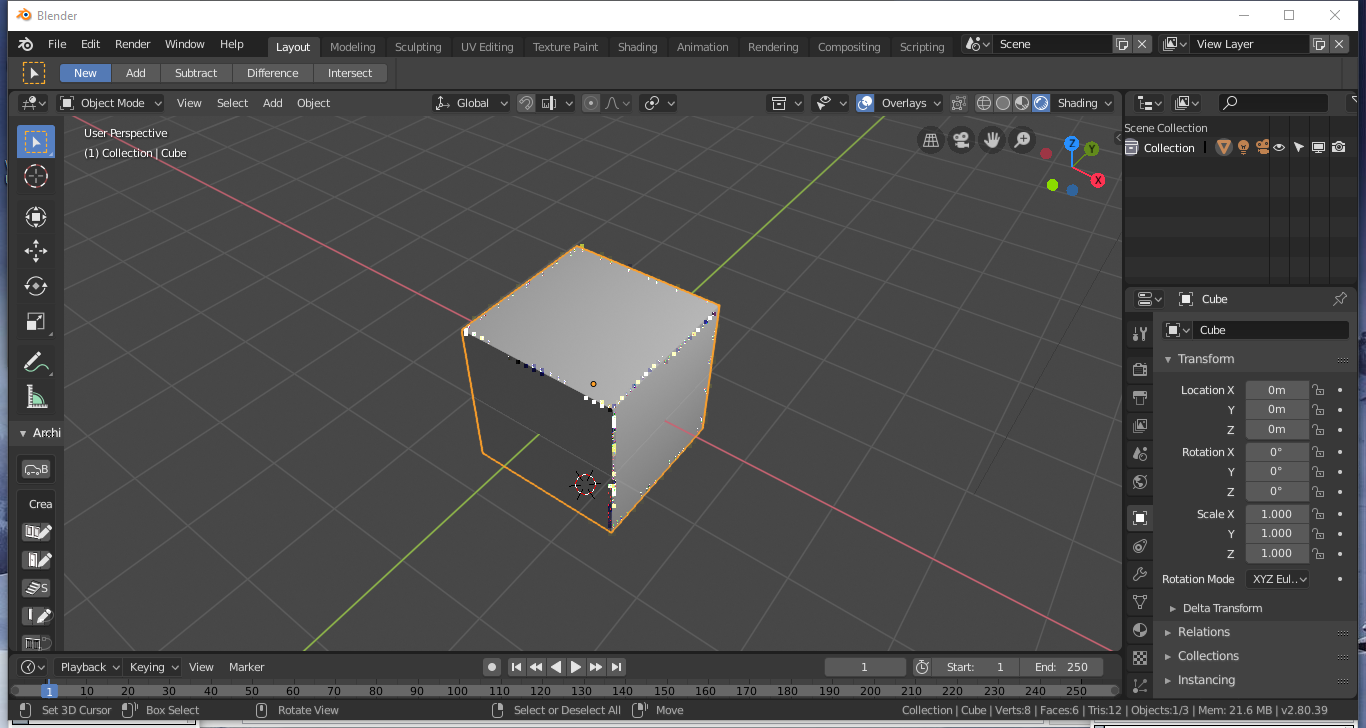Screen dimensions: 1366x728
Task: Click the Intersect selection mode button
Action: pos(350,73)
